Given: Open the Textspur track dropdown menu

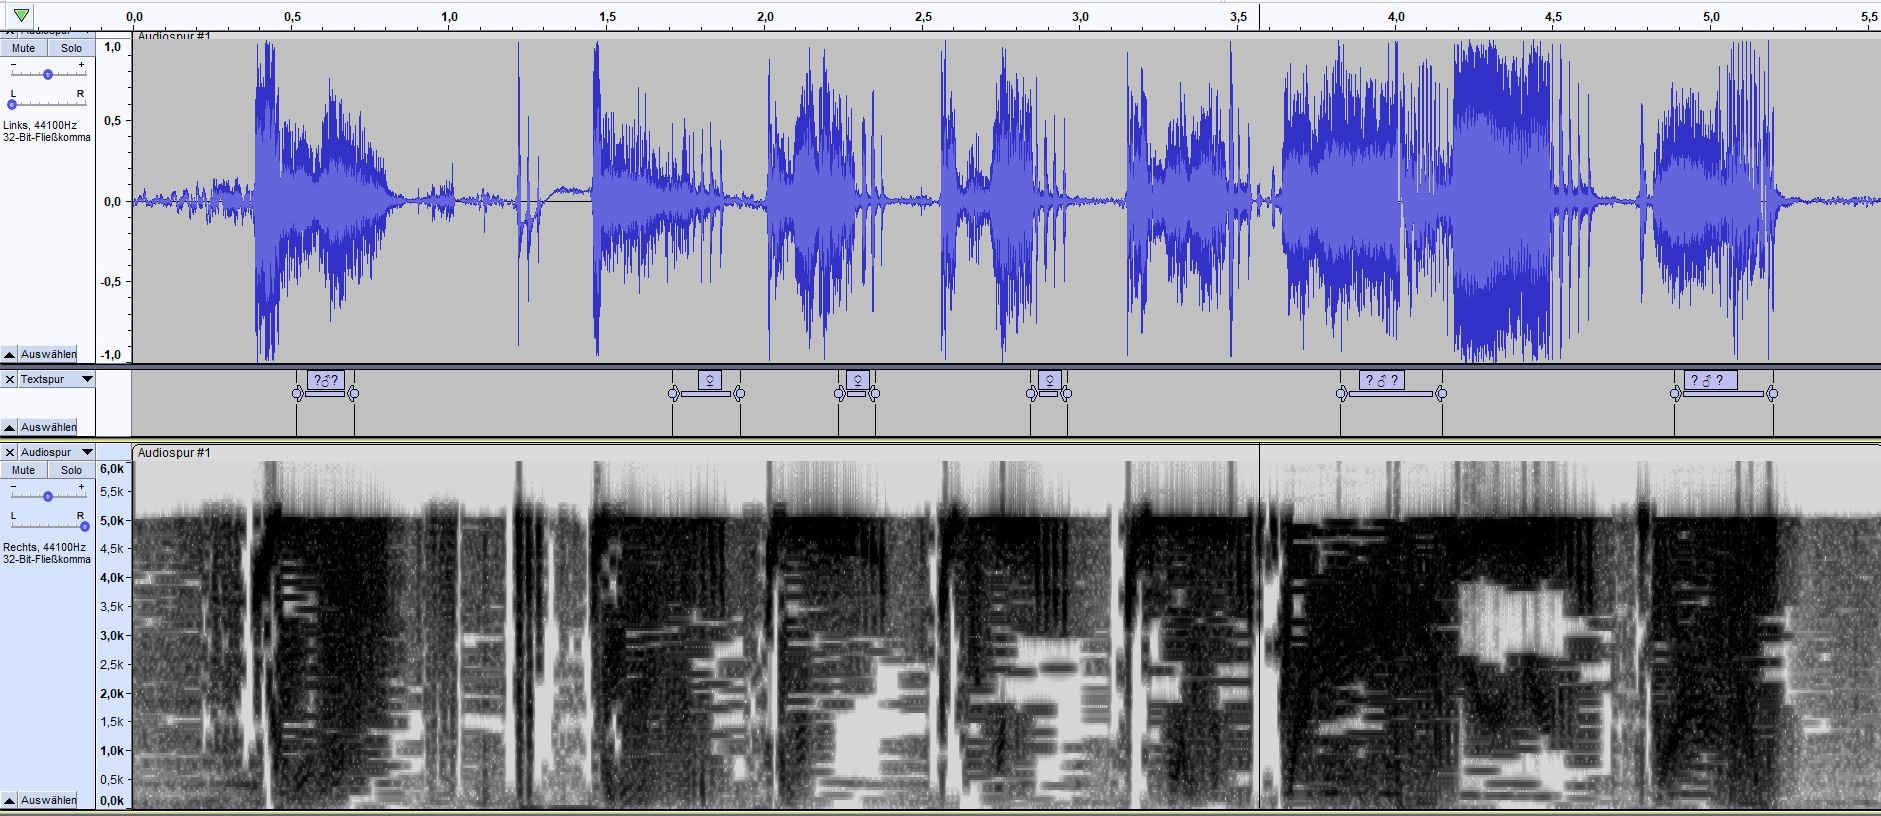Looking at the screenshot, I should pyautogui.click(x=87, y=379).
